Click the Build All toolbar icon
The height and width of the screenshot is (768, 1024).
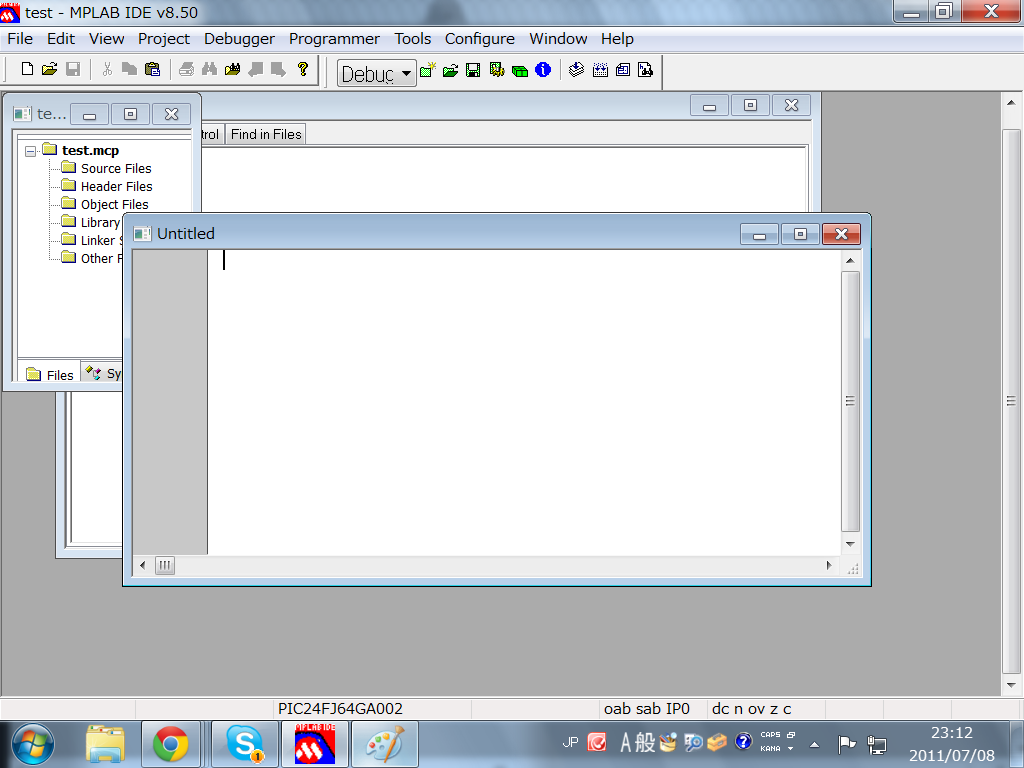coord(600,70)
